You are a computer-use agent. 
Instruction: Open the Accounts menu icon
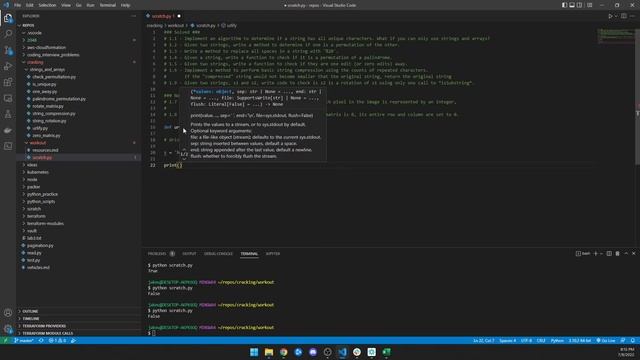8,313
